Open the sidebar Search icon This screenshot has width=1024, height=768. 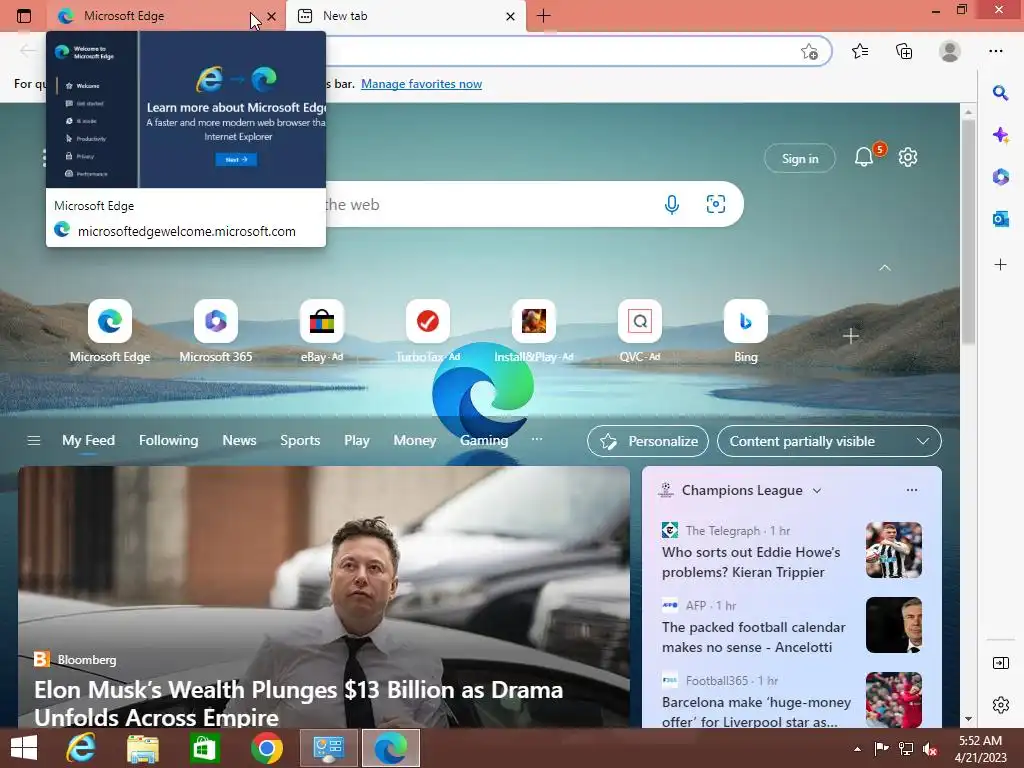1000,93
